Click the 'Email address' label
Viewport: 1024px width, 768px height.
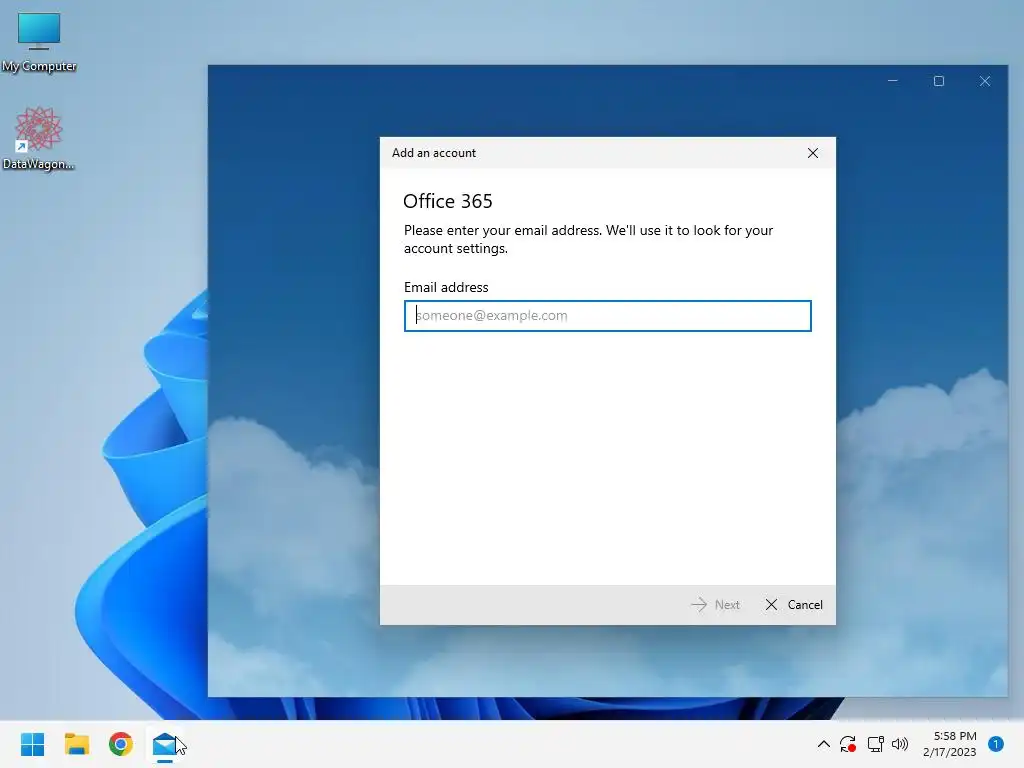click(446, 287)
